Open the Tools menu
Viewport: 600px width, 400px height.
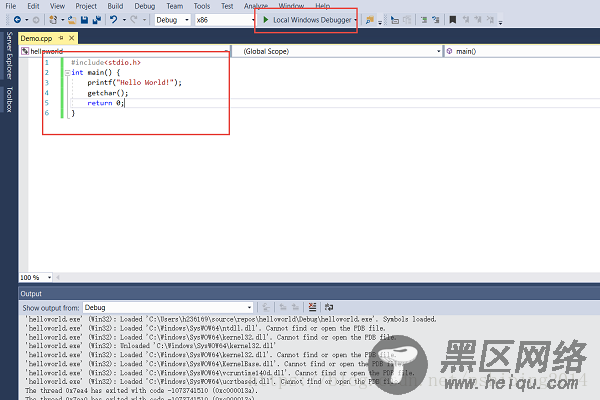(x=202, y=6)
